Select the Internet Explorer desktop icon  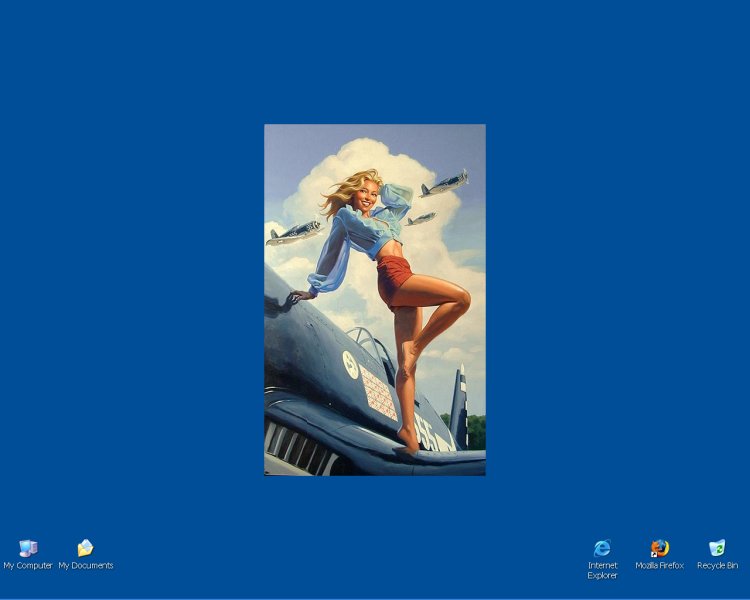tap(602, 548)
